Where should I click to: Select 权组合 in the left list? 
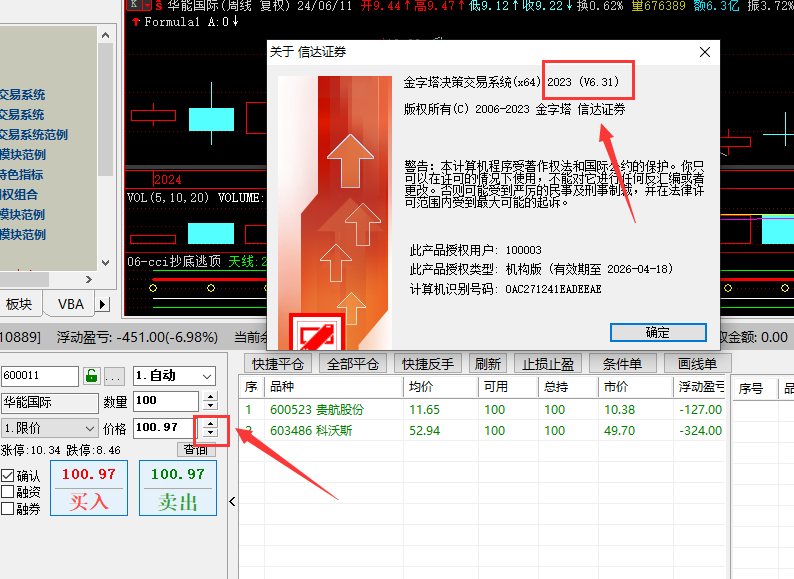point(19,195)
